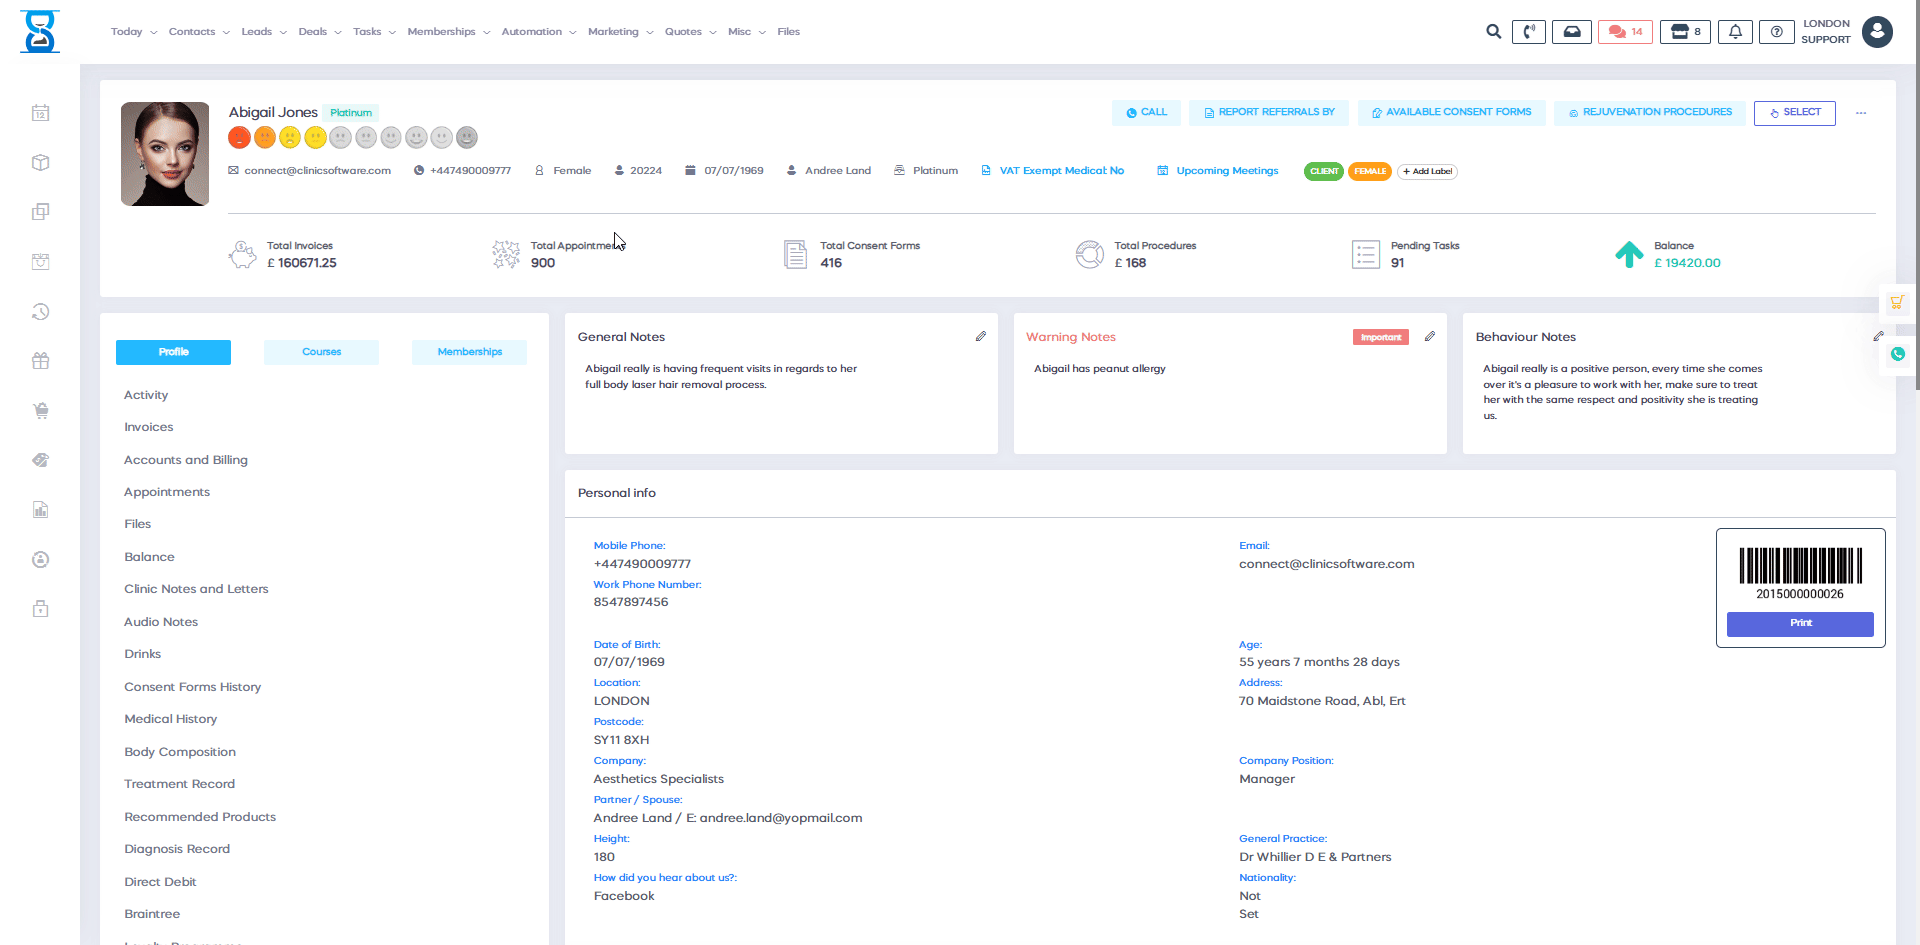This screenshot has height=945, width=1920.
Task: Open the search magnifier icon
Action: [x=1493, y=31]
